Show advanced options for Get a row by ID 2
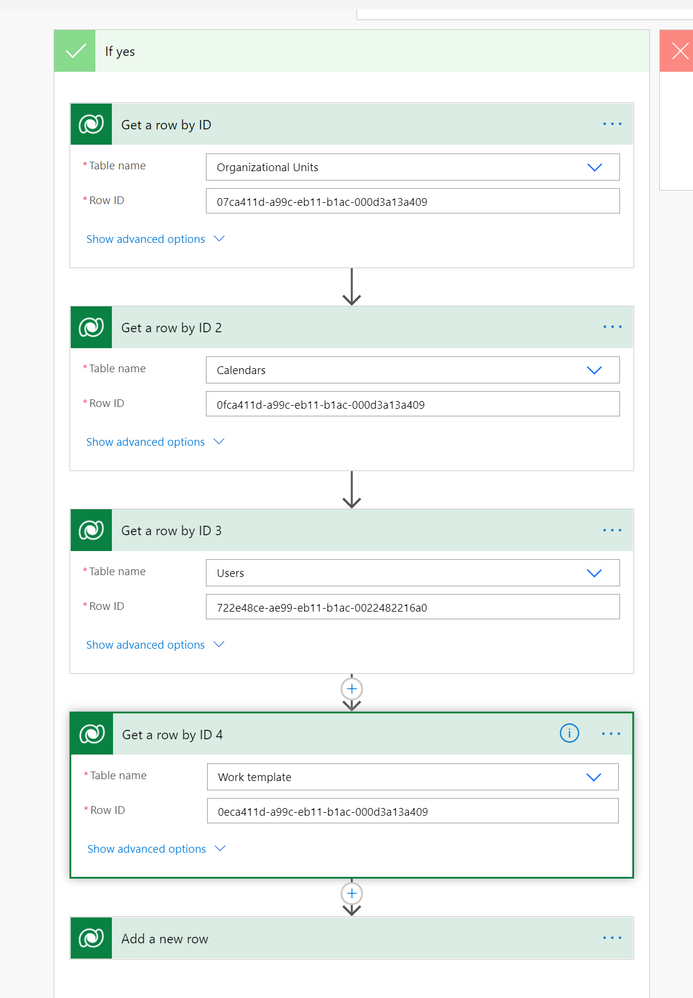Screen dimensions: 693x998 click(155, 442)
